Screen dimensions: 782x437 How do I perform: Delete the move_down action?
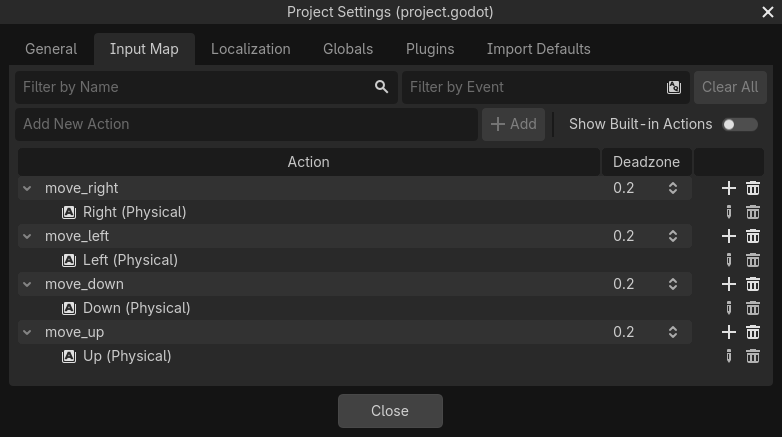753,284
